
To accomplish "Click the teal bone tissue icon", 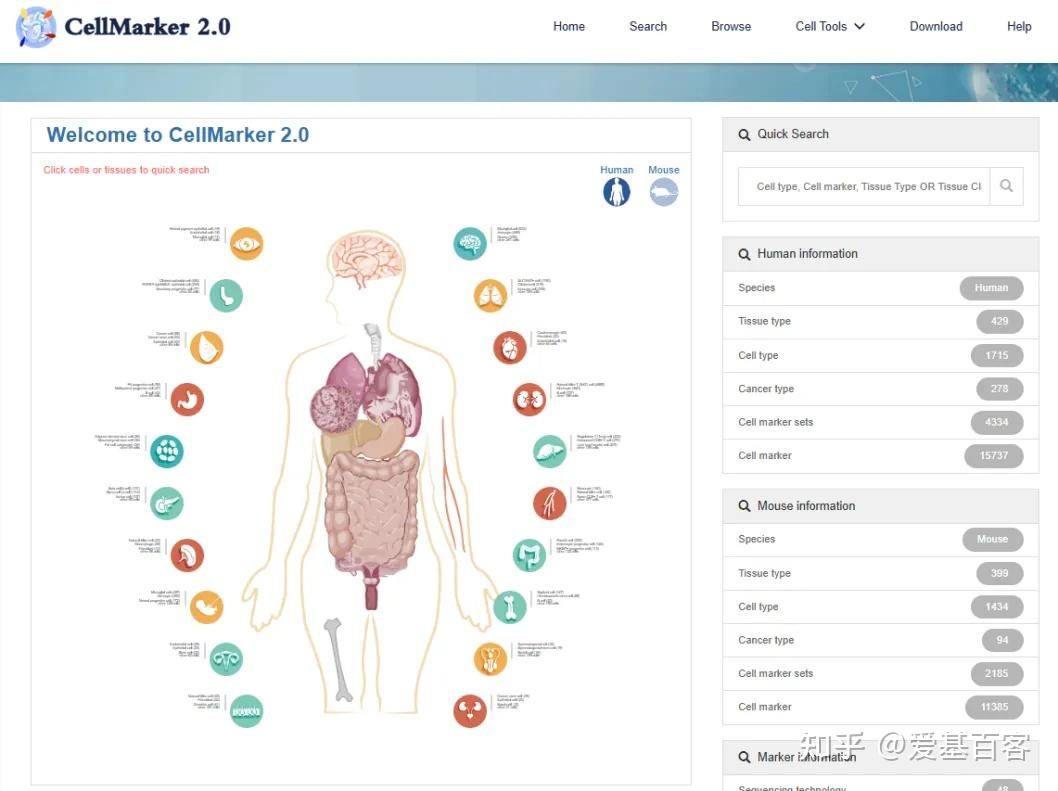I will point(510,607).
